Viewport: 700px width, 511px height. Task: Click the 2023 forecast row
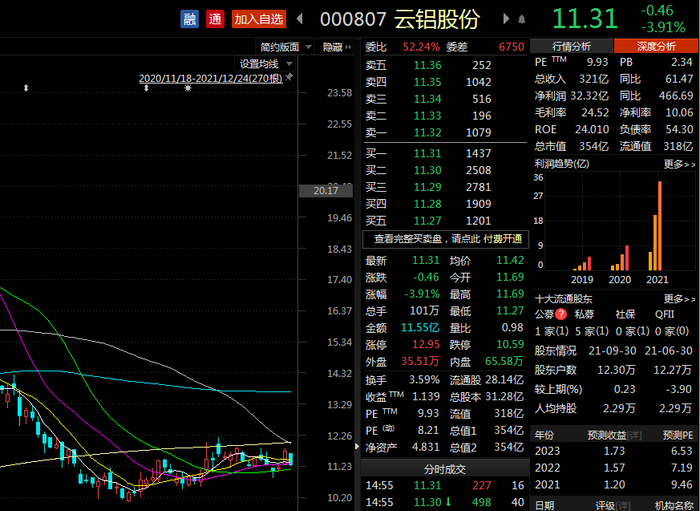[614, 451]
